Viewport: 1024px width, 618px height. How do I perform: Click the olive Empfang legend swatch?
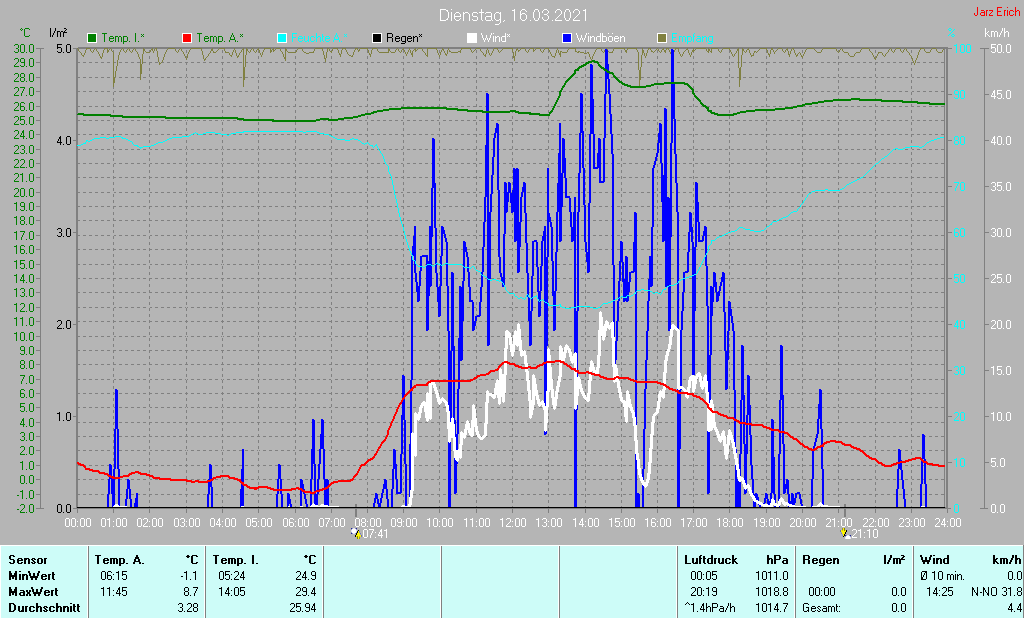(x=661, y=38)
